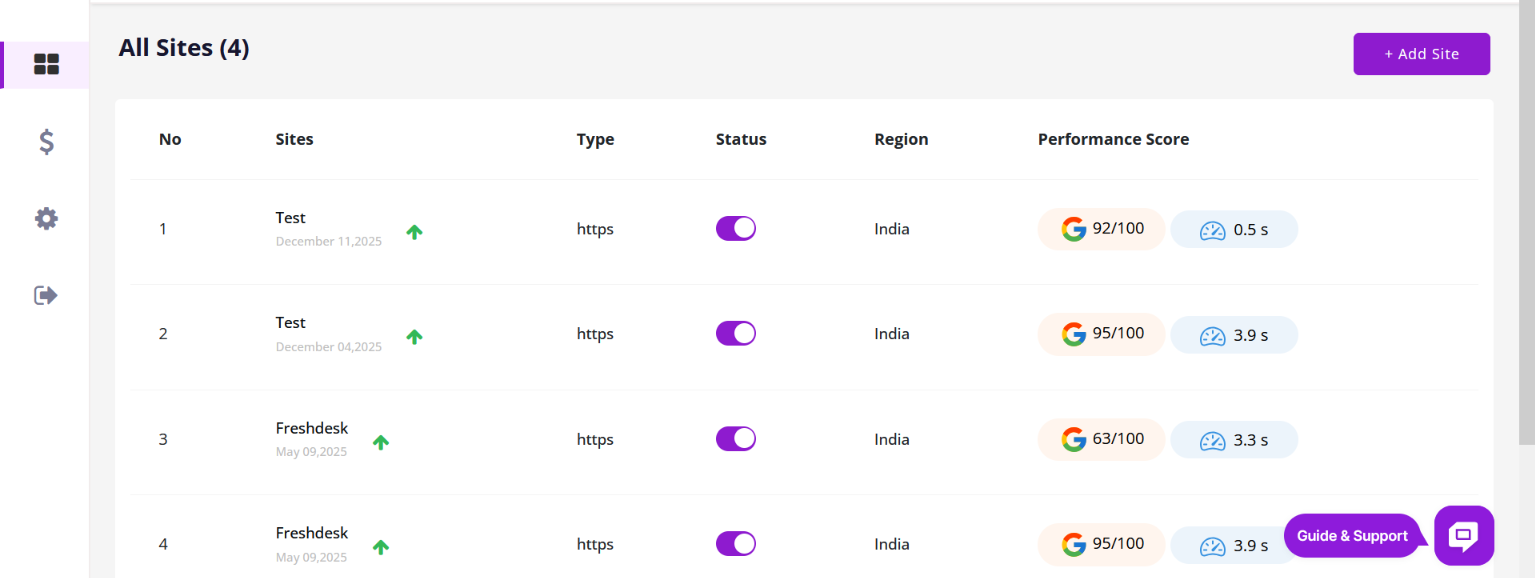
Task: Open the dashboard grid icon in sidebar
Action: (46, 65)
